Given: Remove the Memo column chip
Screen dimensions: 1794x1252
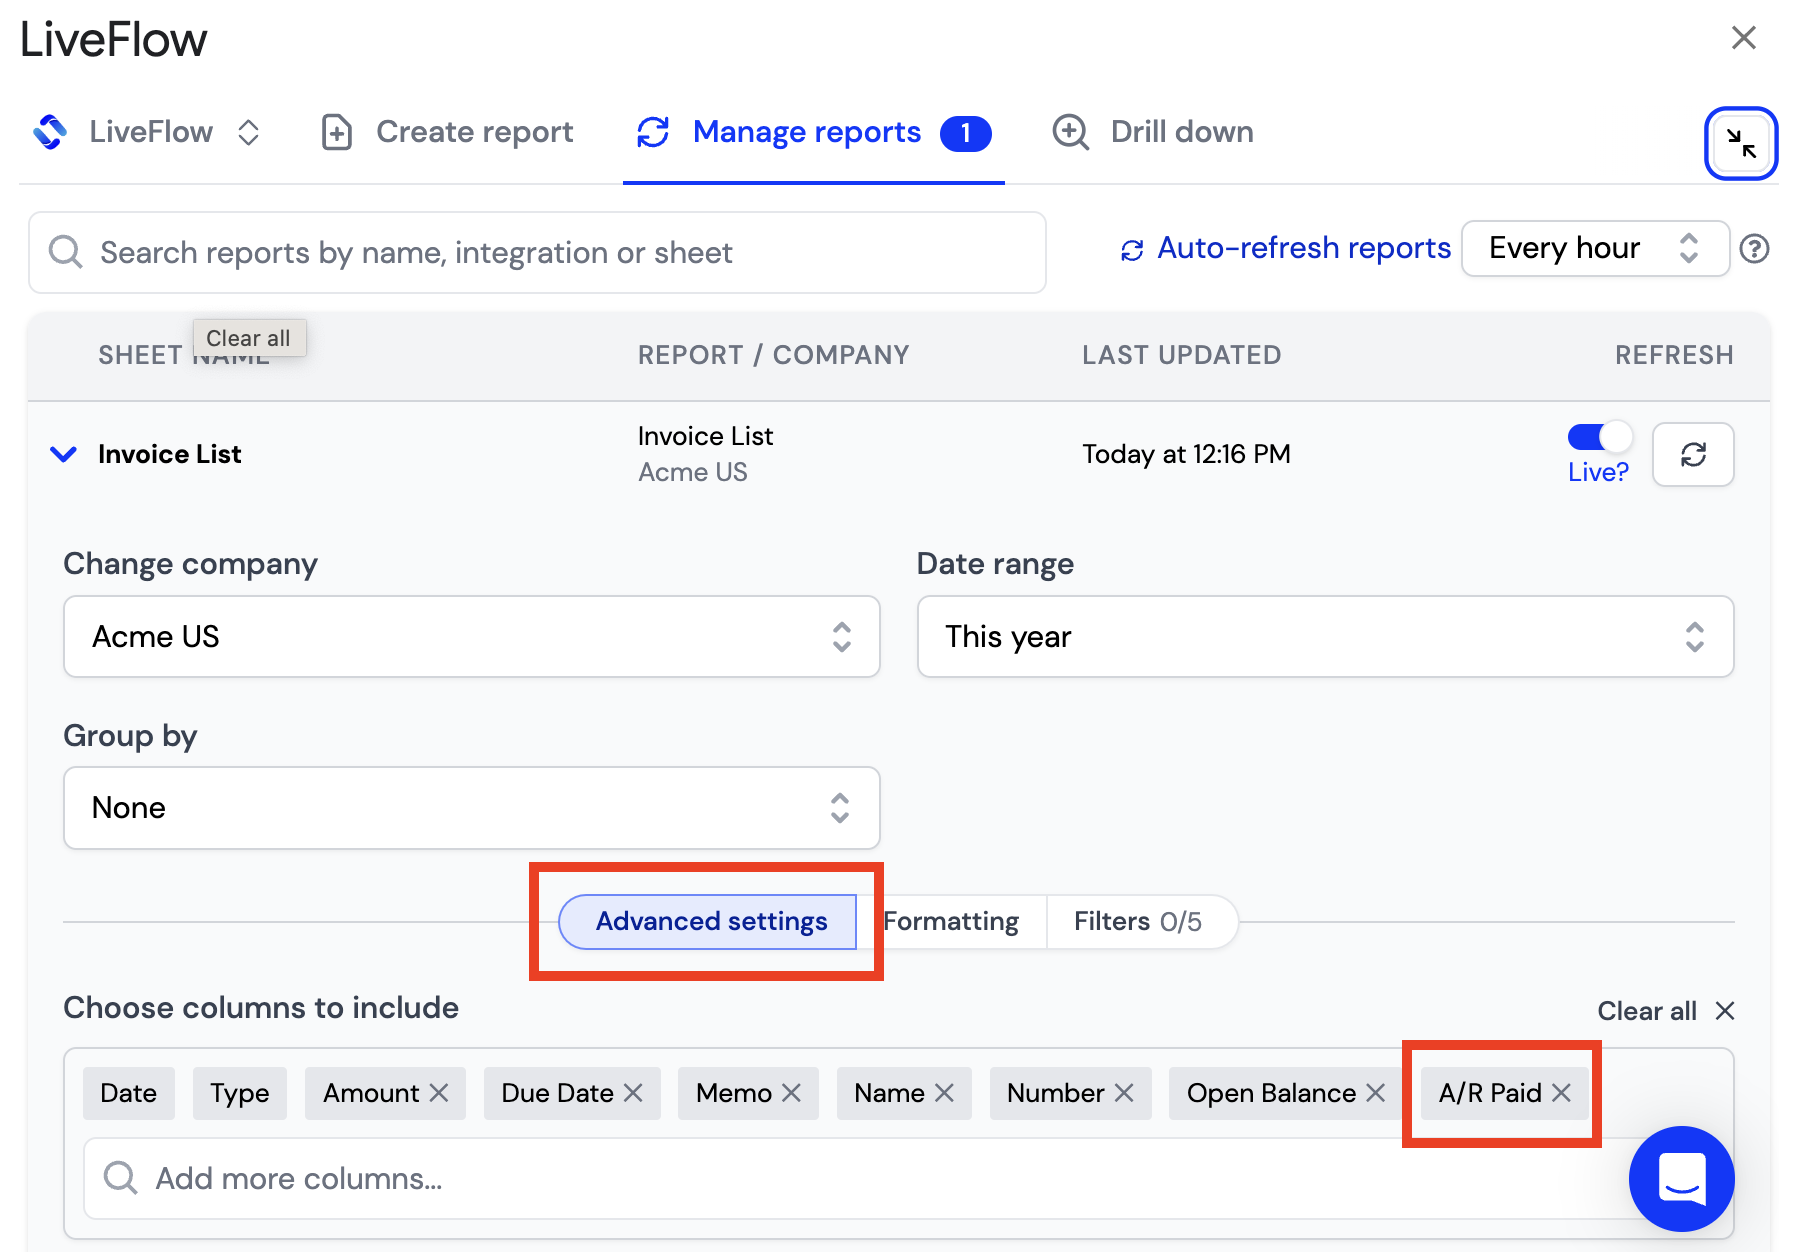Looking at the screenshot, I should click(791, 1093).
